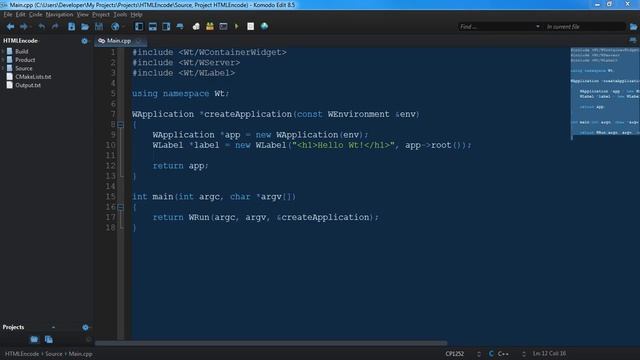The image size is (640, 360).
Task: Click Source in the breadcrumb bar
Action: [53, 354]
